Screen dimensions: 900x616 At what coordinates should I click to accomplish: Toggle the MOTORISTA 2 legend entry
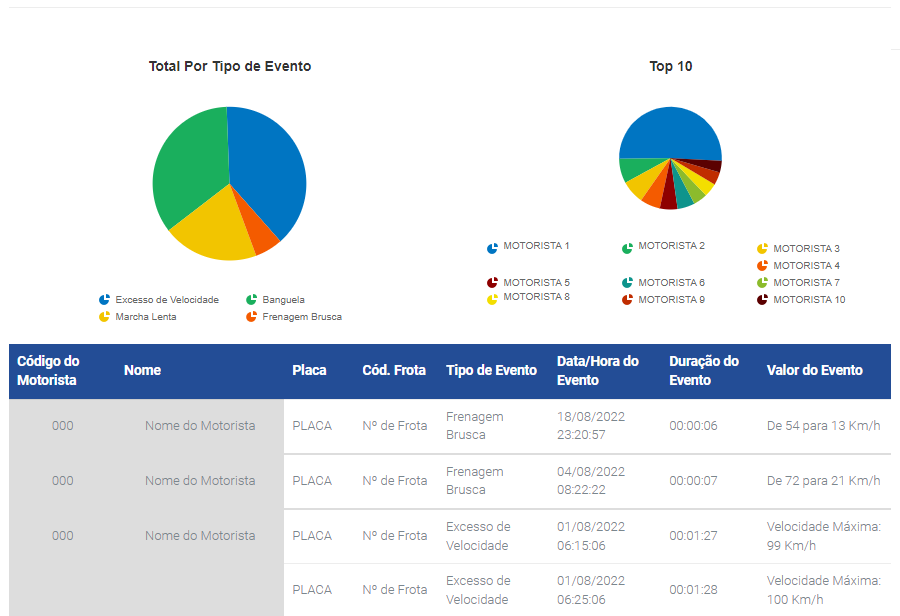point(664,247)
